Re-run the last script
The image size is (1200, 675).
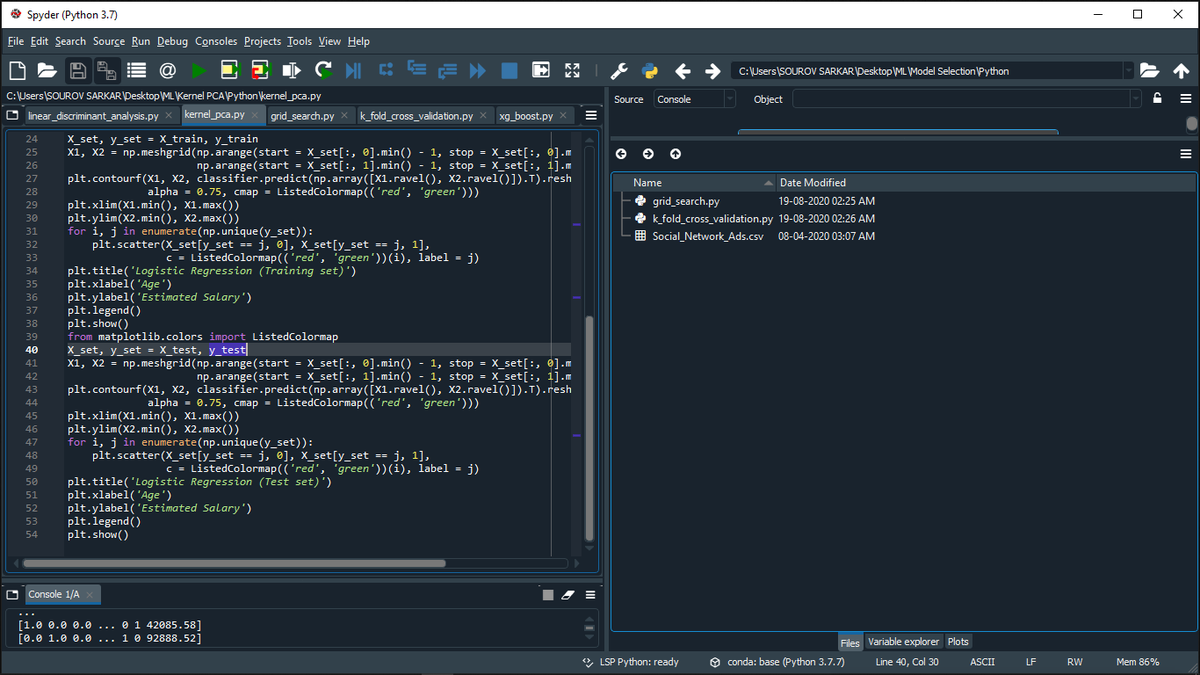tap(323, 71)
